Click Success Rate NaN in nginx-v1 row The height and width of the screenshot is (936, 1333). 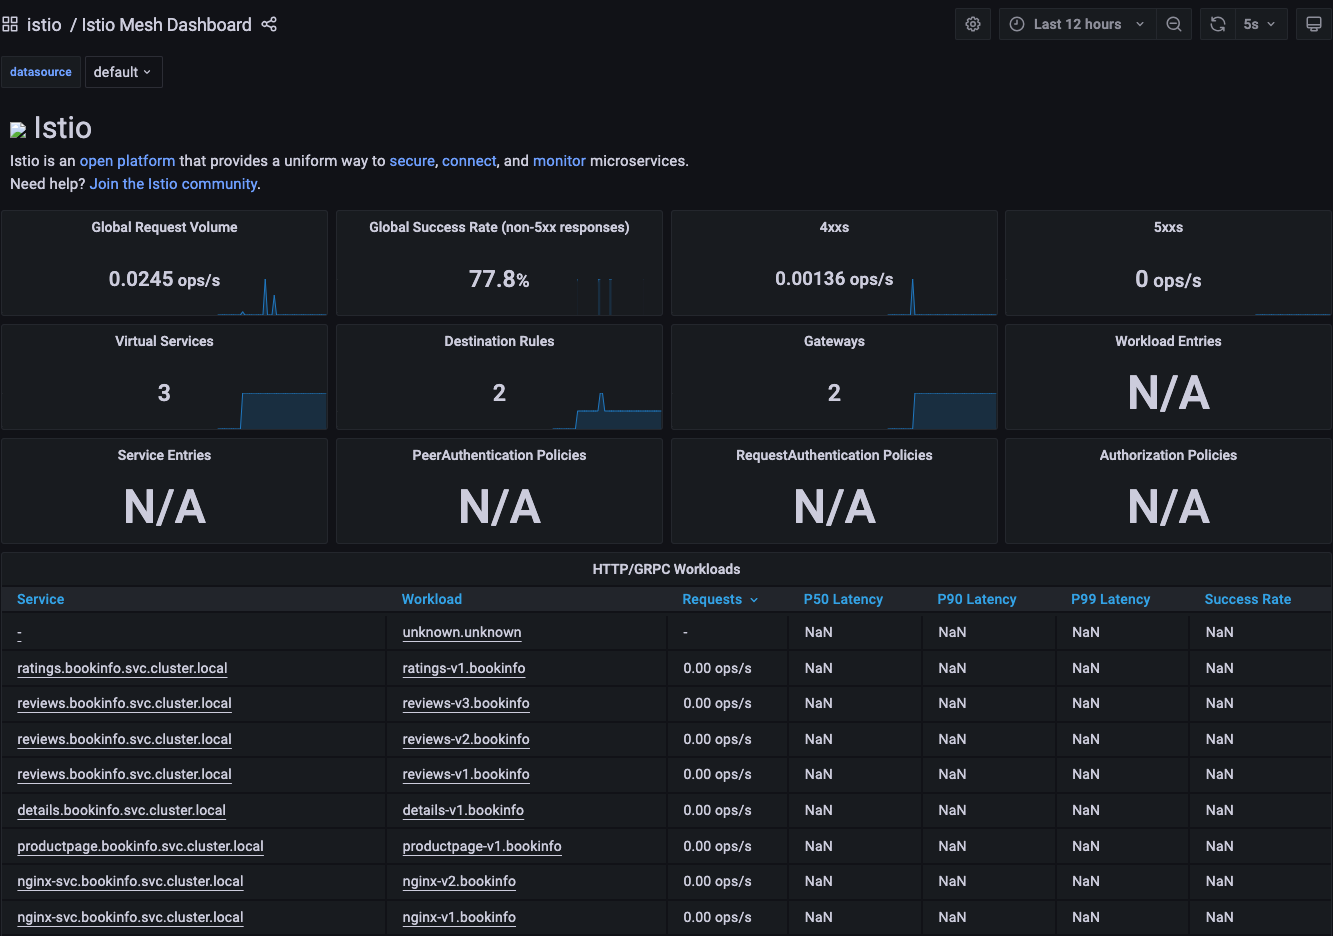pyautogui.click(x=1219, y=917)
